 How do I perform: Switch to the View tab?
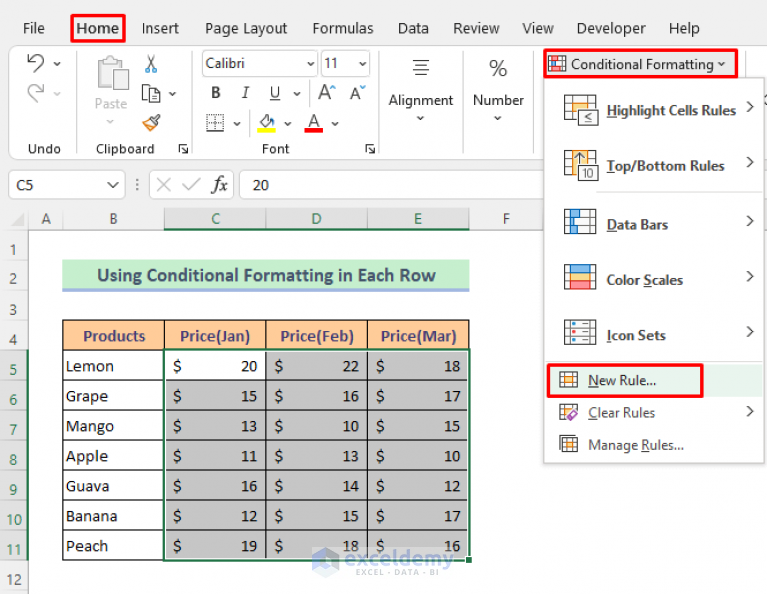point(538,28)
